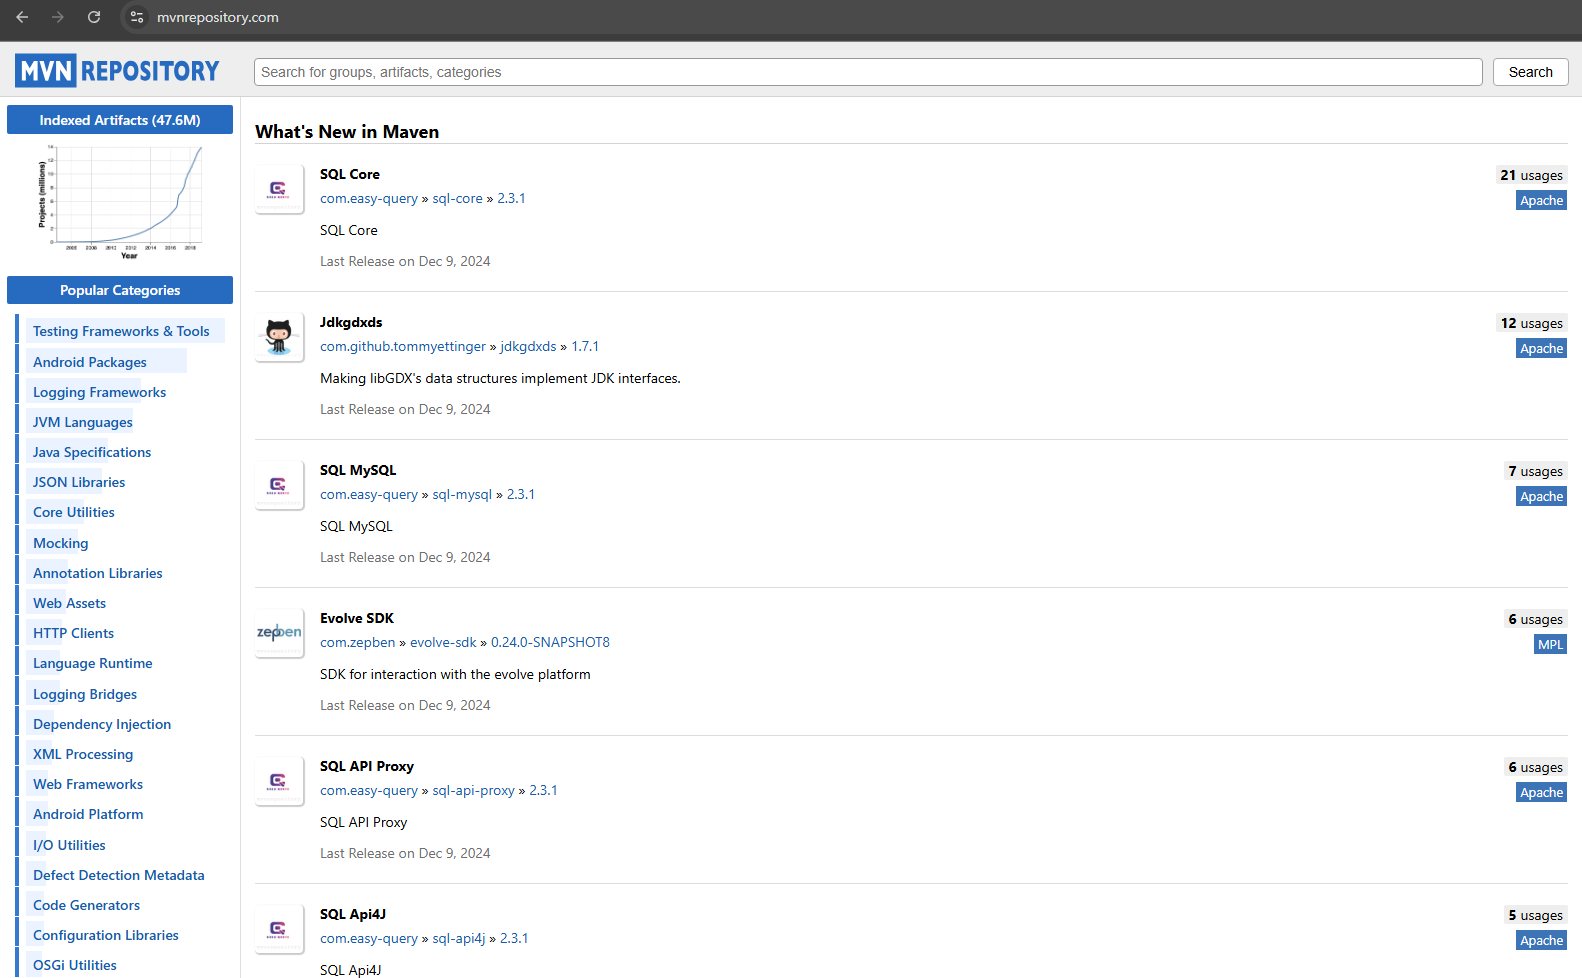Open Web Assets category

point(70,603)
